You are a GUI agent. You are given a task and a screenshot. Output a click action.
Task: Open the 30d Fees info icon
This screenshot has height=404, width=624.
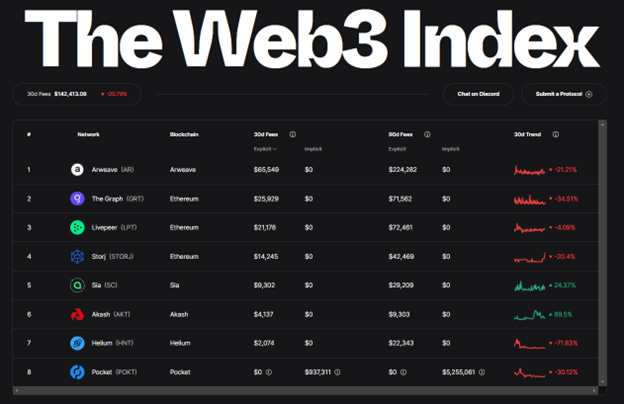pos(292,135)
